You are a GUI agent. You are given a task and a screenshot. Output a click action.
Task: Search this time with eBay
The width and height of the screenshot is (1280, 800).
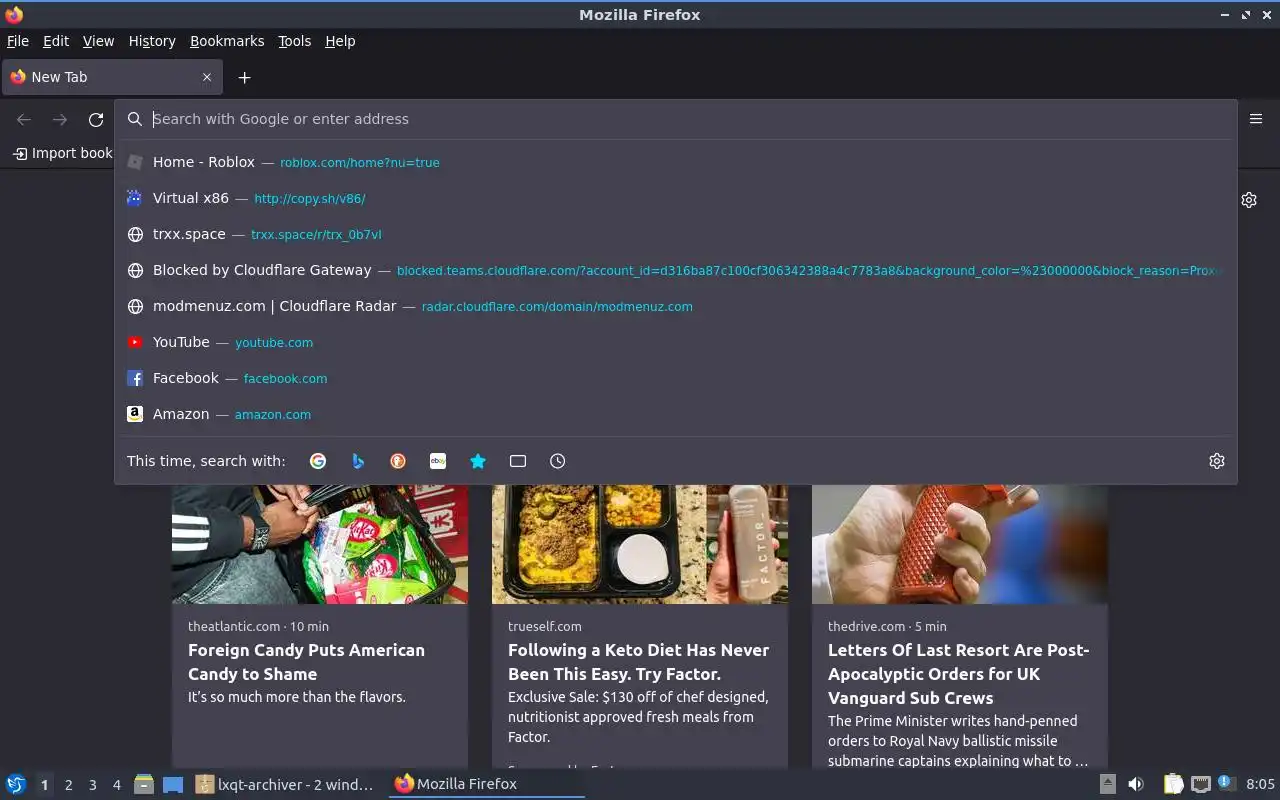[438, 461]
